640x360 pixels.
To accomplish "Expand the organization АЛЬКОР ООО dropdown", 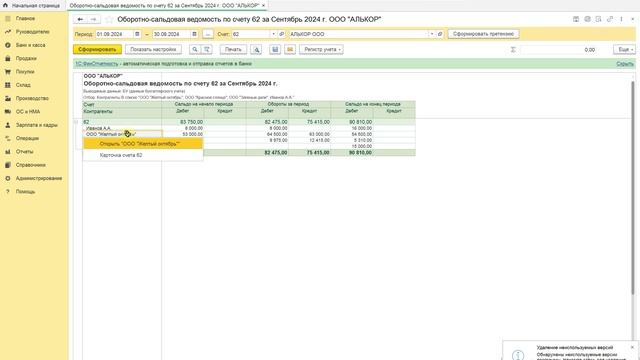I will 432,34.
